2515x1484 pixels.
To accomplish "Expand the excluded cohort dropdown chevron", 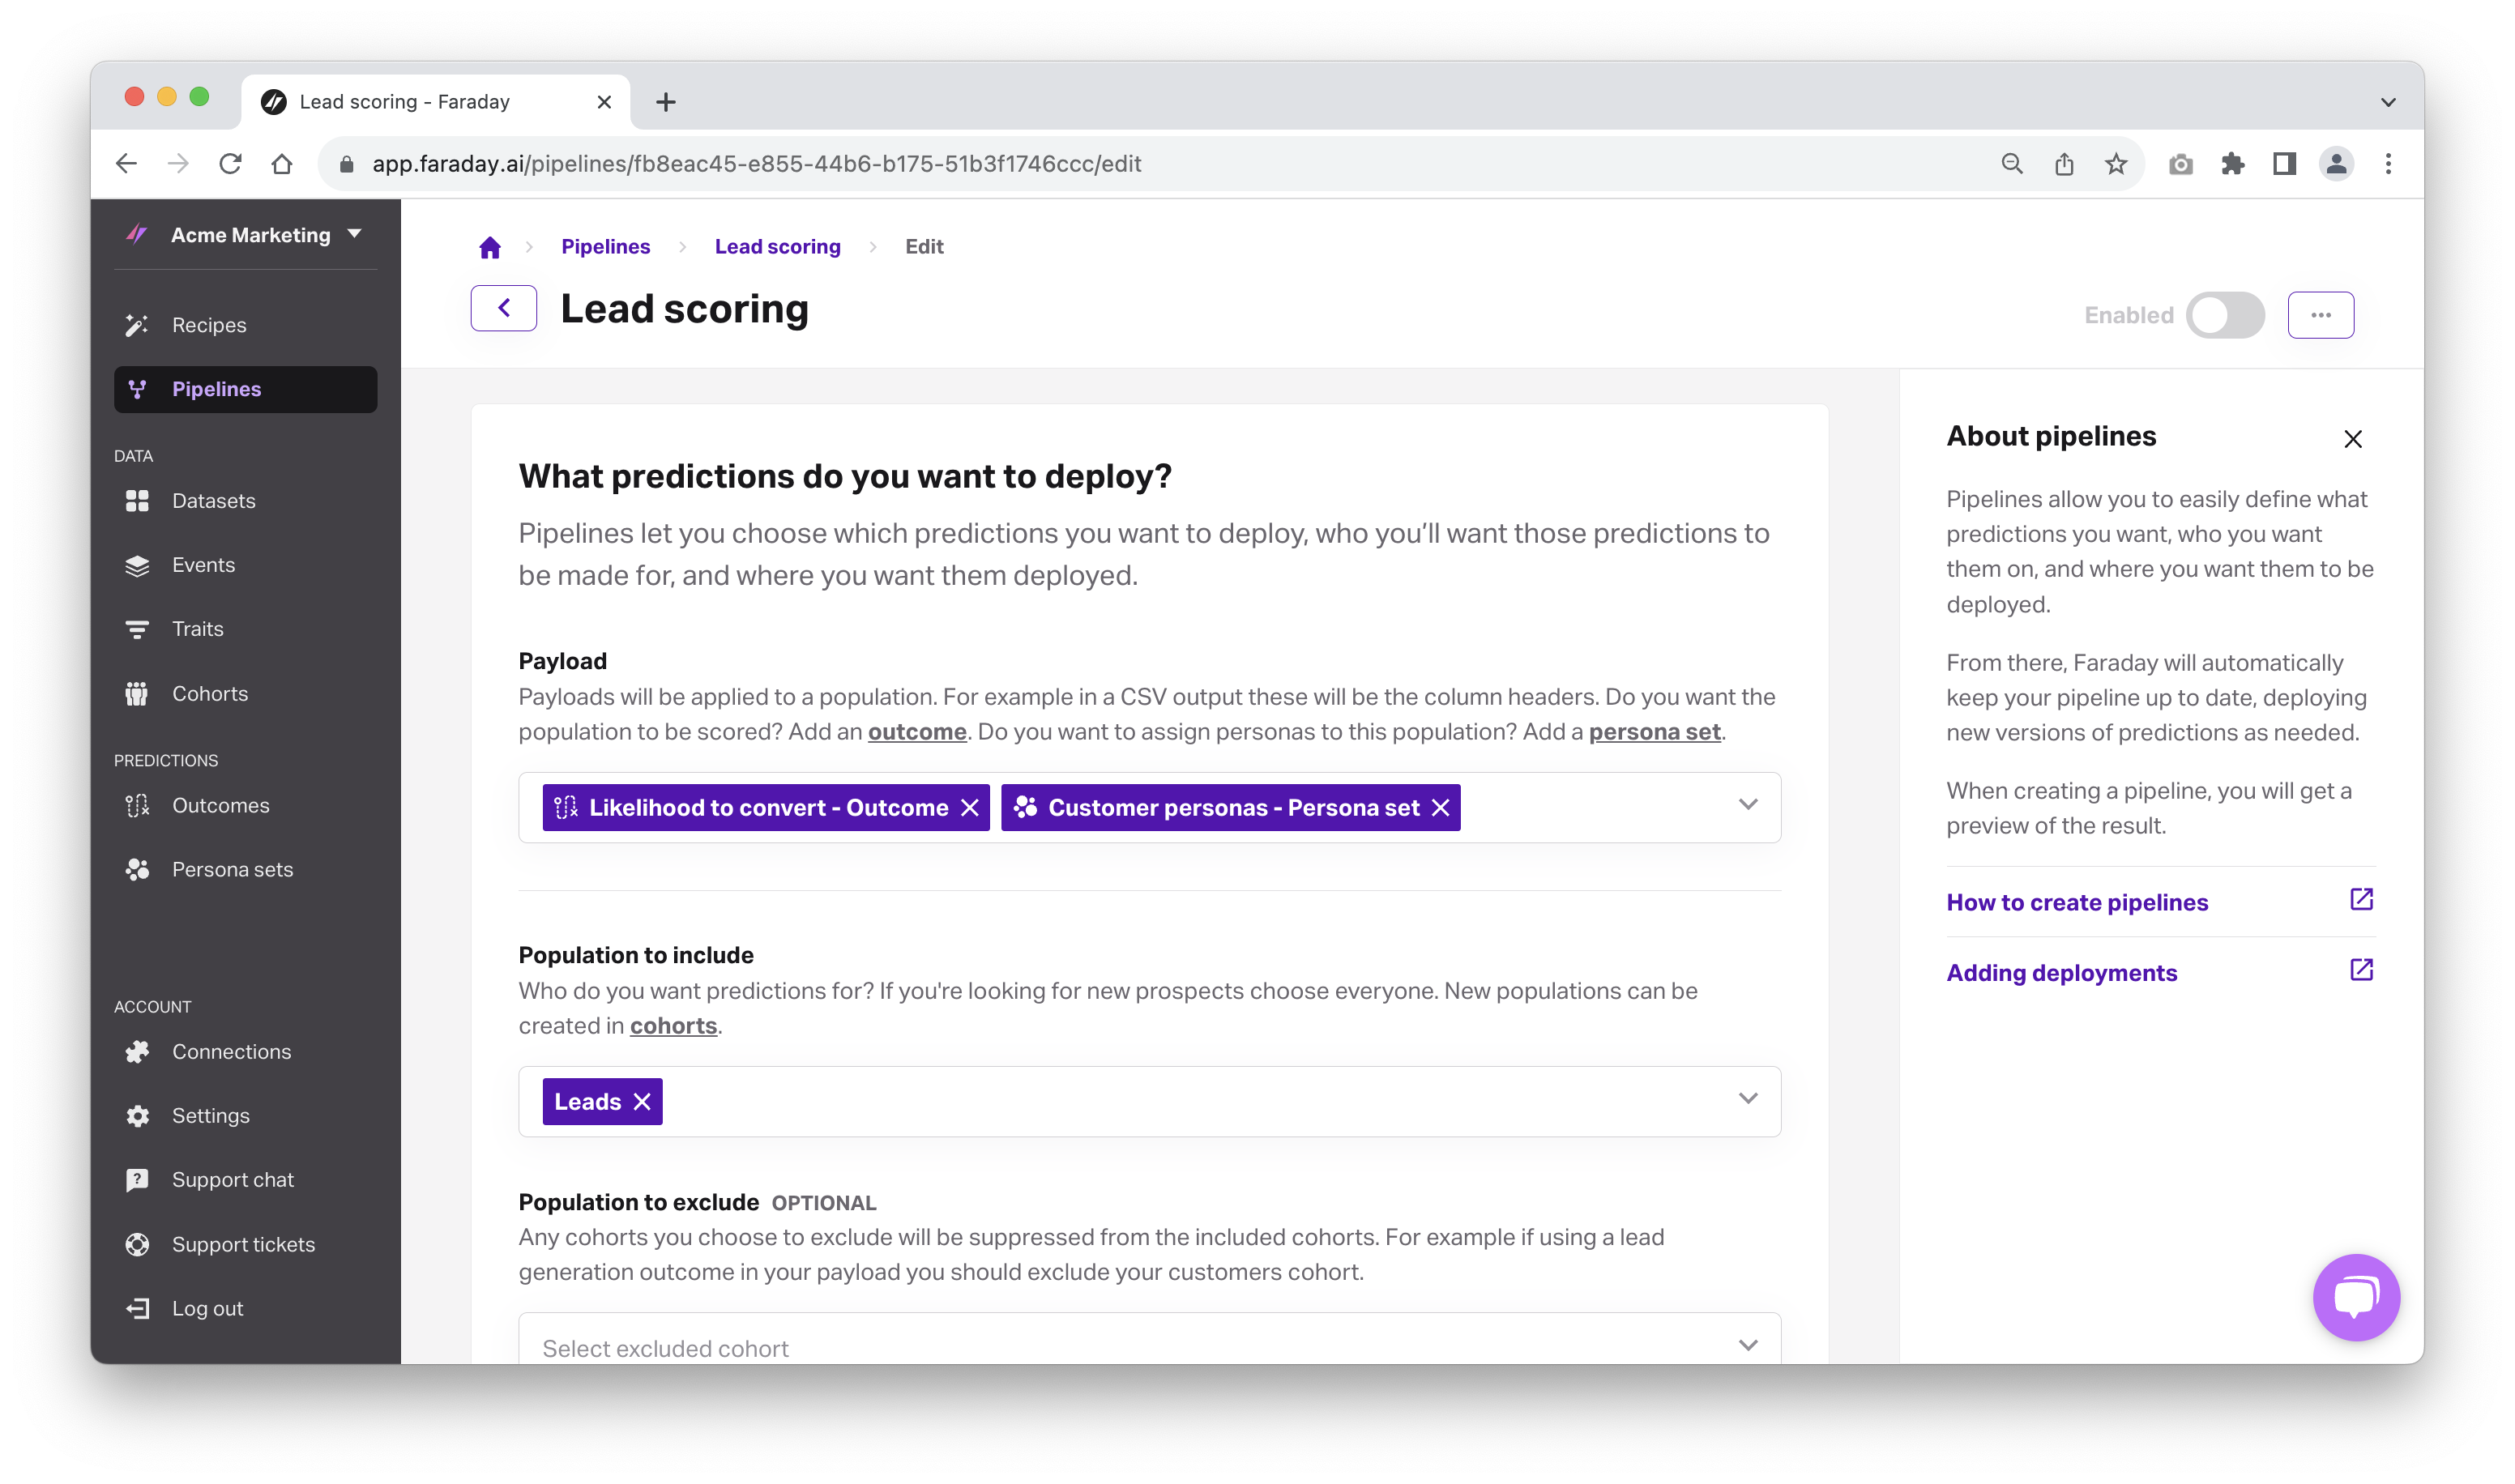I will pos(1747,1346).
